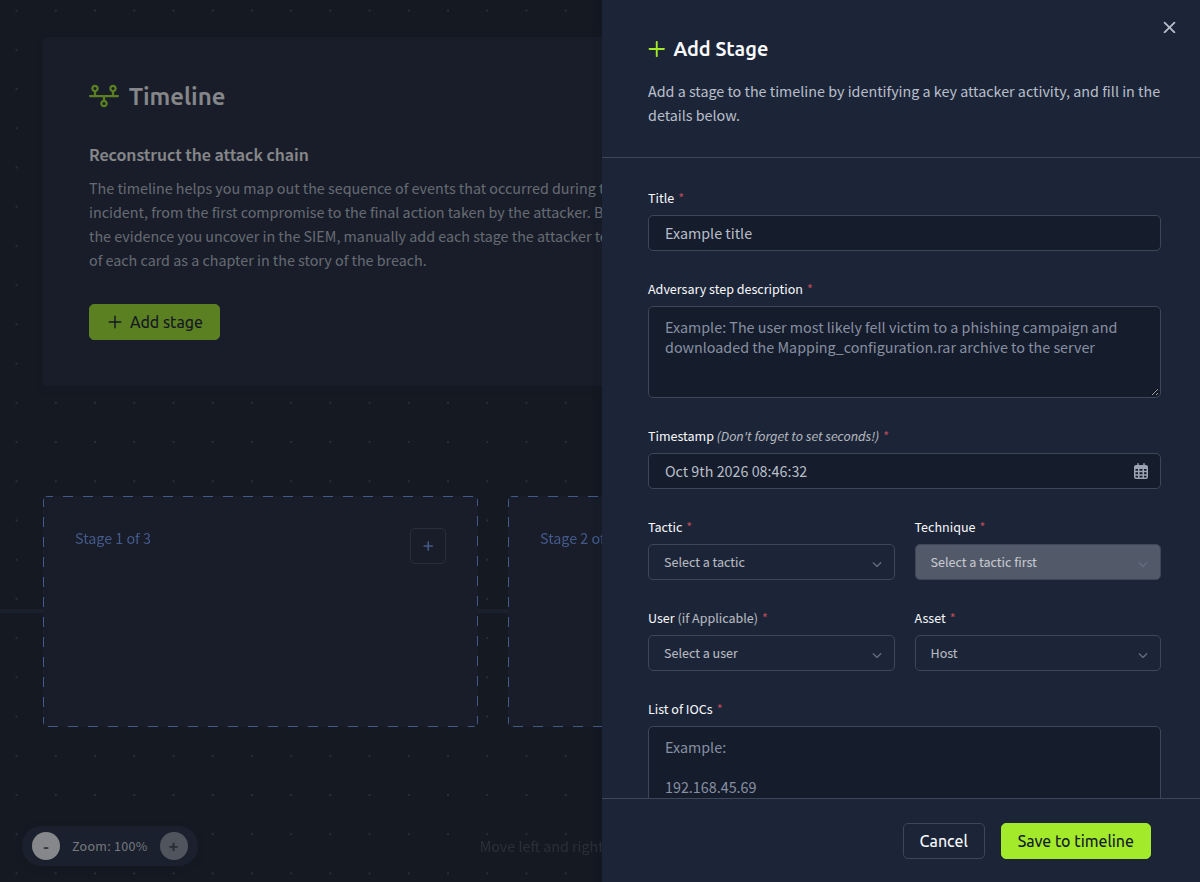Click Save to timeline
Screen dimensions: 1200x882
click(x=1075, y=841)
